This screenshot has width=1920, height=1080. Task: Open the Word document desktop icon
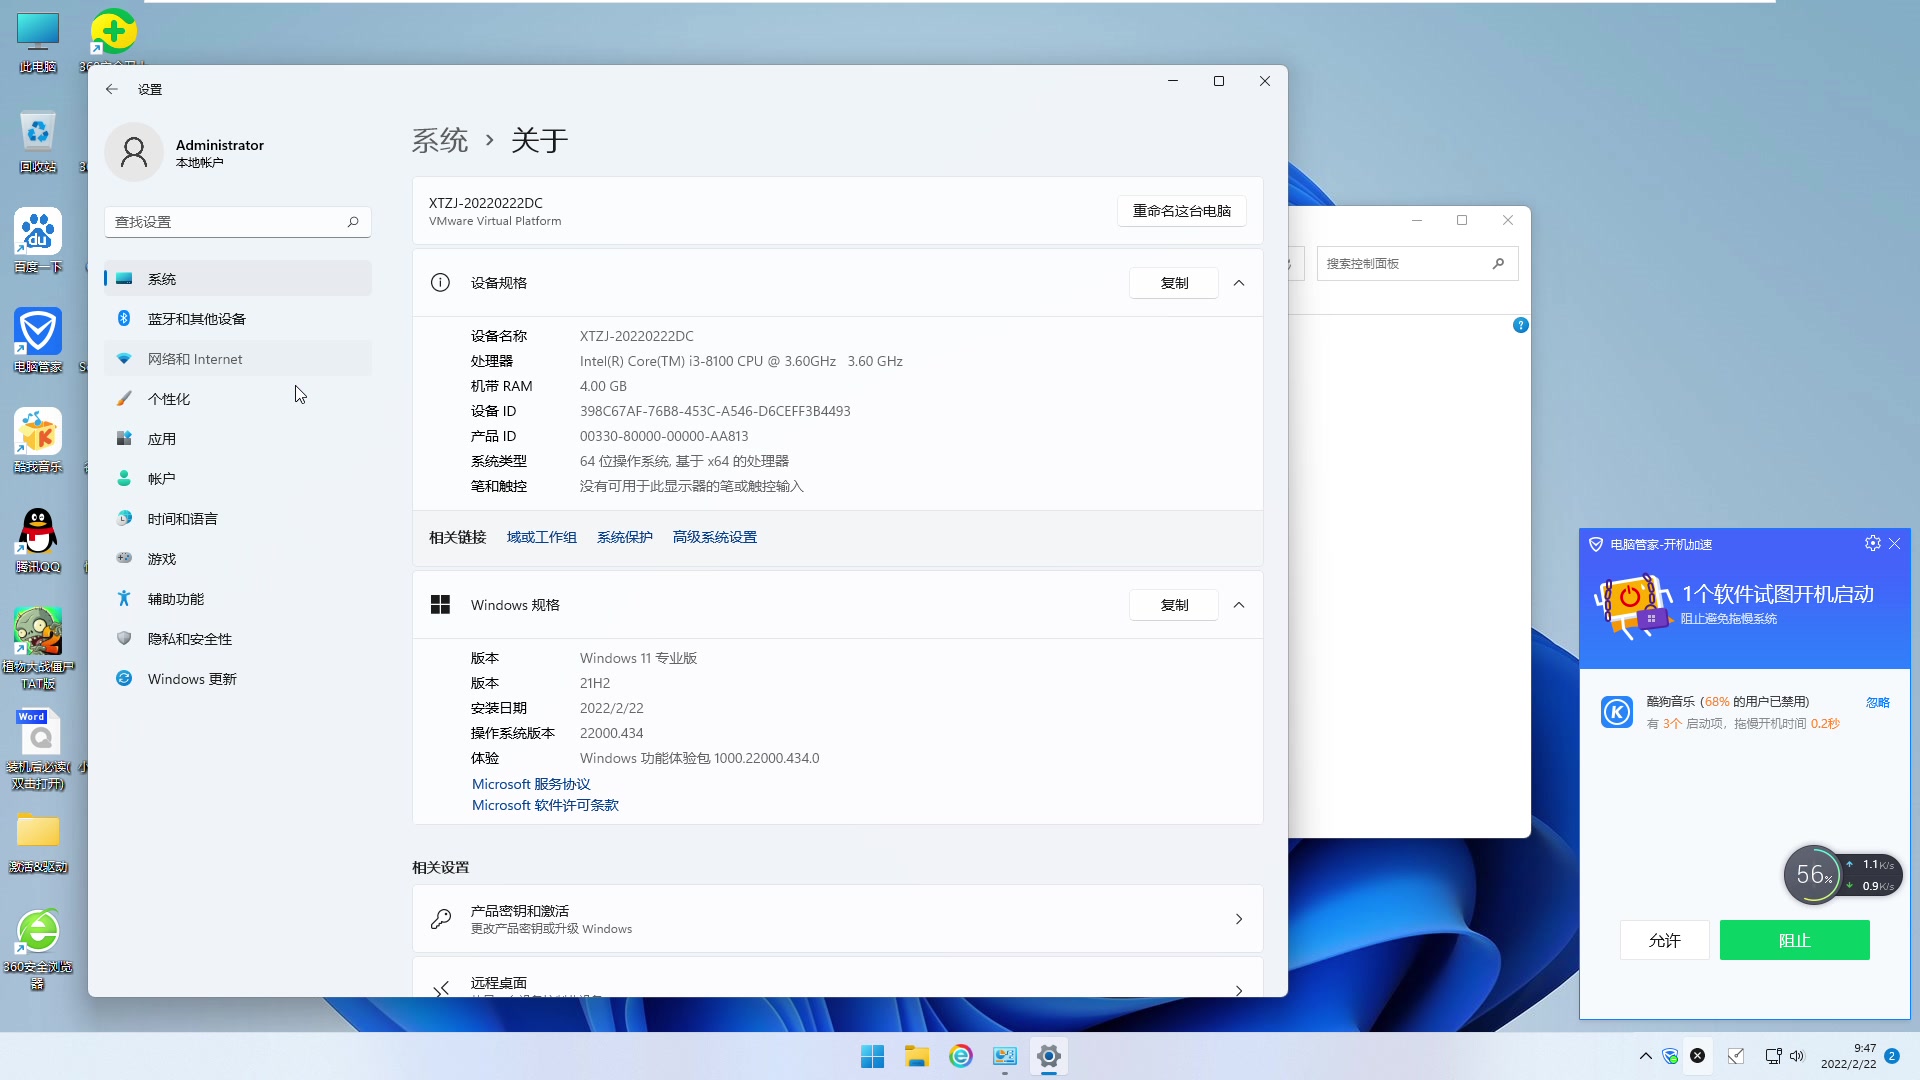tap(38, 748)
